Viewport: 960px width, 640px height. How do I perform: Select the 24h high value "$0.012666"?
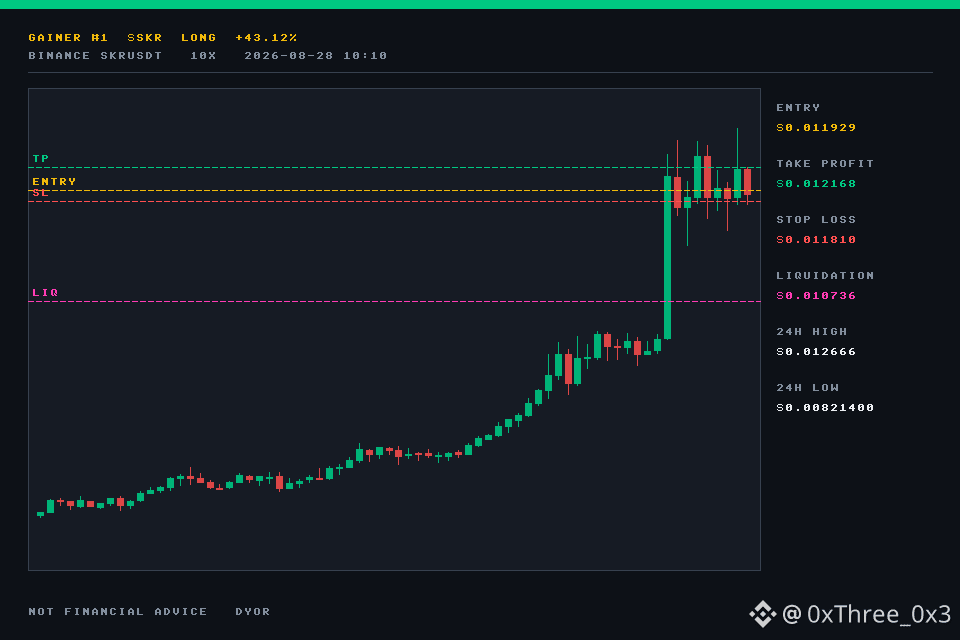click(x=816, y=352)
